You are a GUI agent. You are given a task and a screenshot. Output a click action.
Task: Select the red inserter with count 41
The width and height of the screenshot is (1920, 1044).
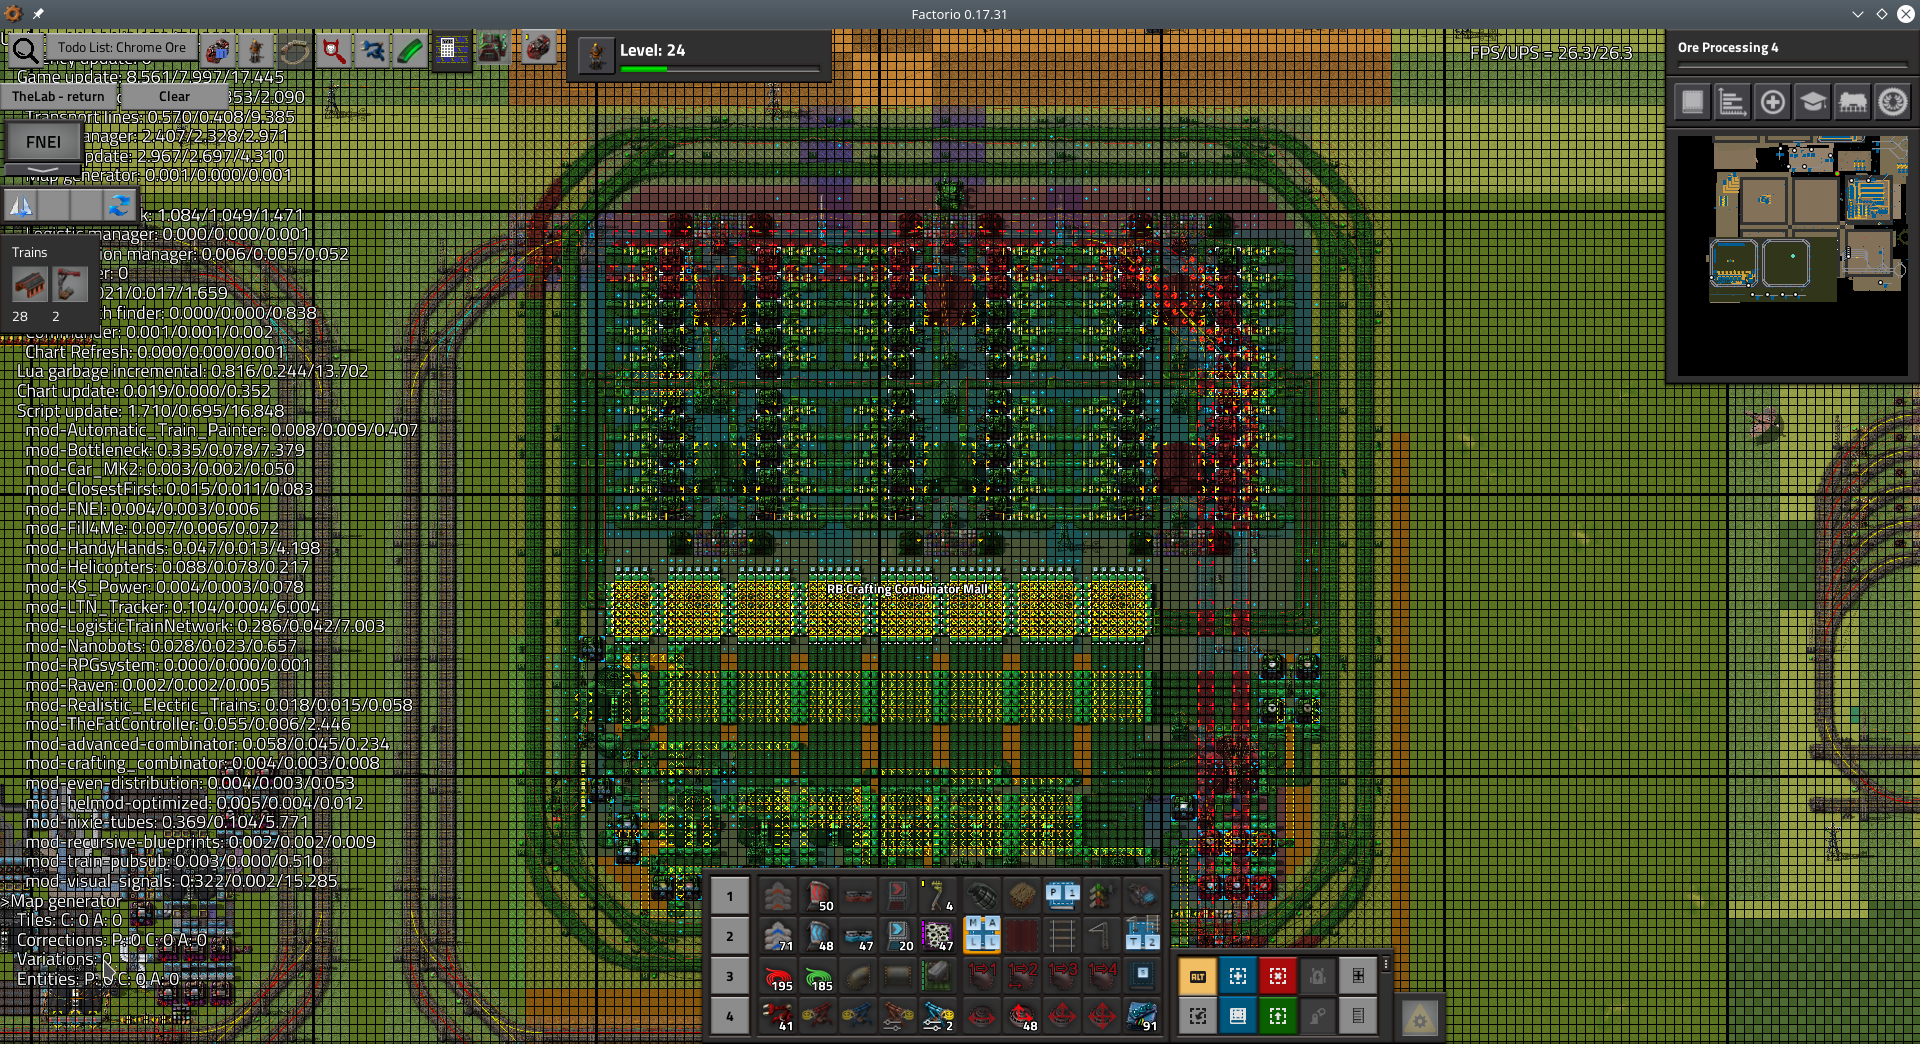coord(778,1016)
